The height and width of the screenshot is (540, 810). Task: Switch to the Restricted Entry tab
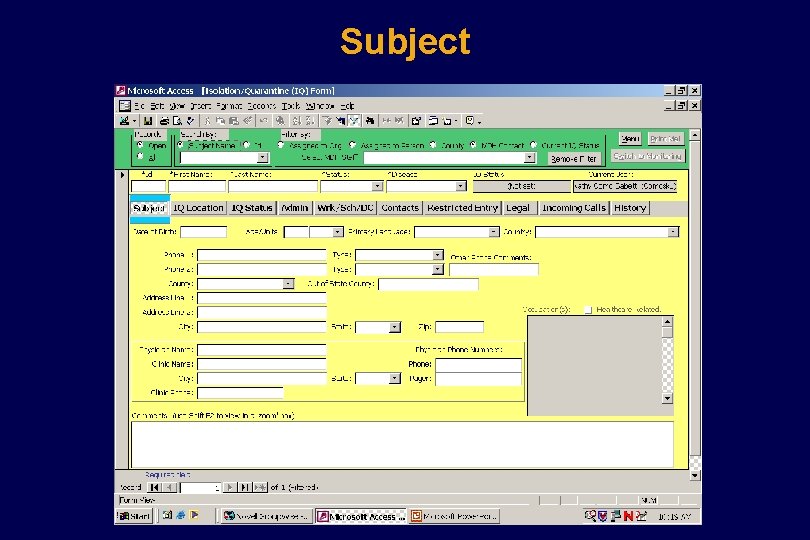tap(462, 208)
